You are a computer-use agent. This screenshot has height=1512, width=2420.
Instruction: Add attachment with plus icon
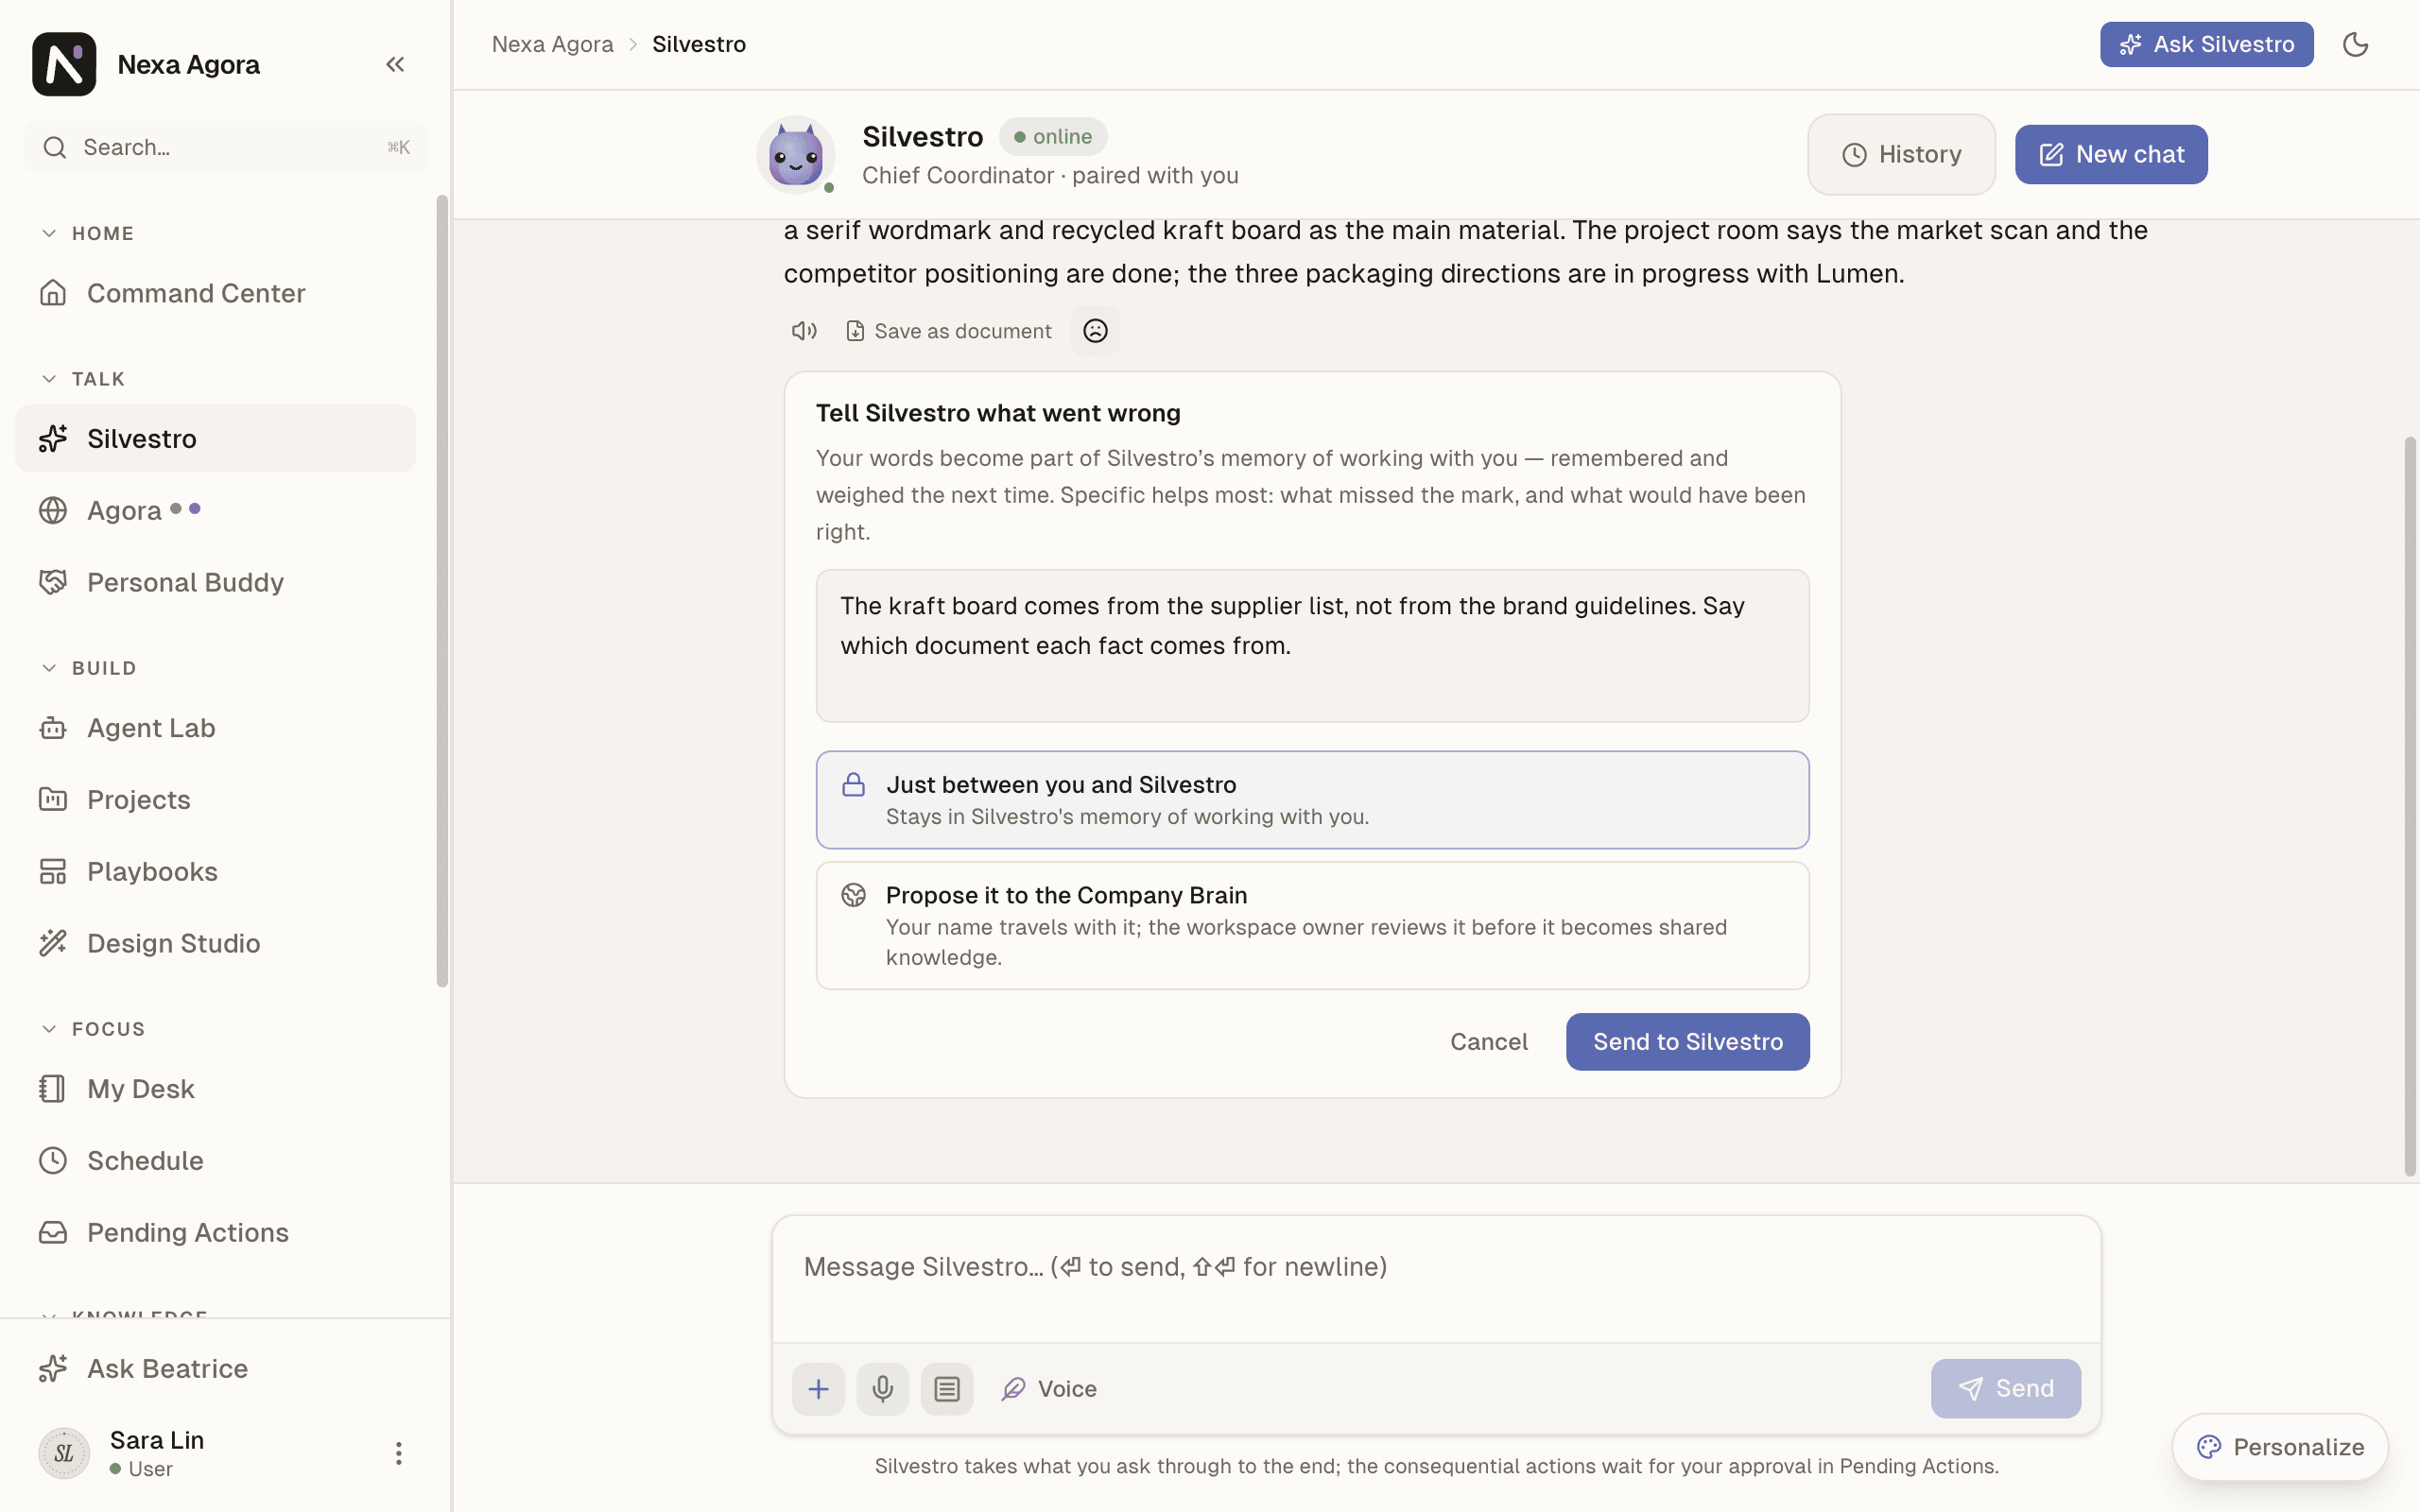[818, 1388]
